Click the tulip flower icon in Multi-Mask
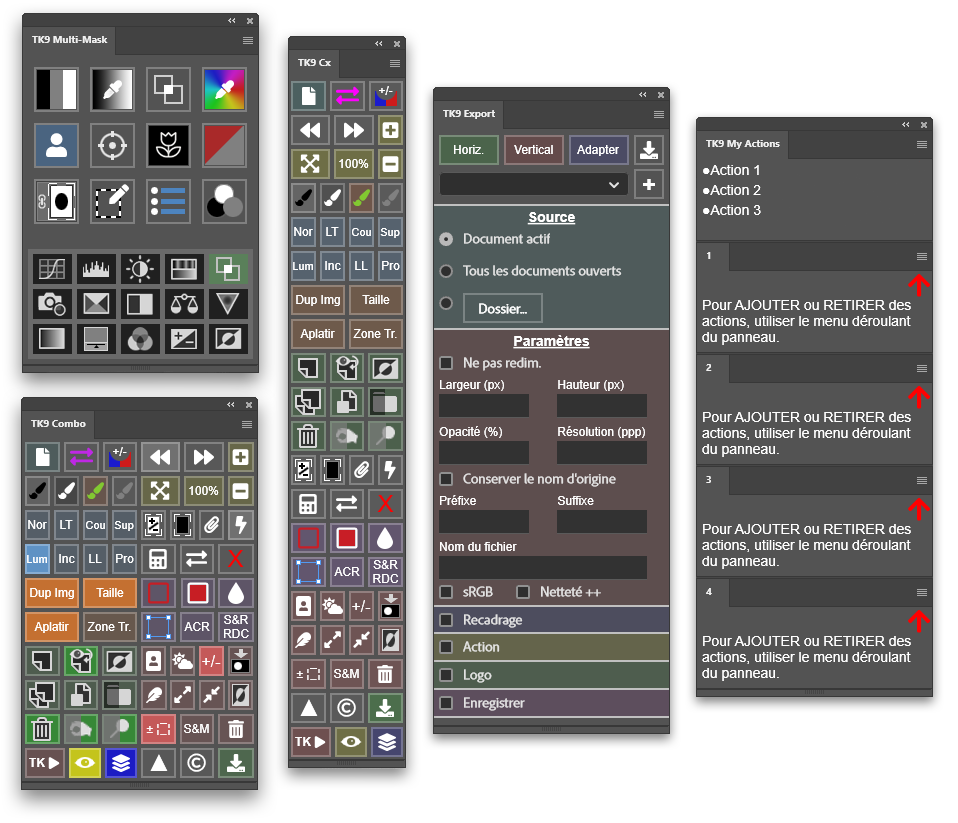Image resolution: width=958 pixels, height=823 pixels. tap(168, 145)
